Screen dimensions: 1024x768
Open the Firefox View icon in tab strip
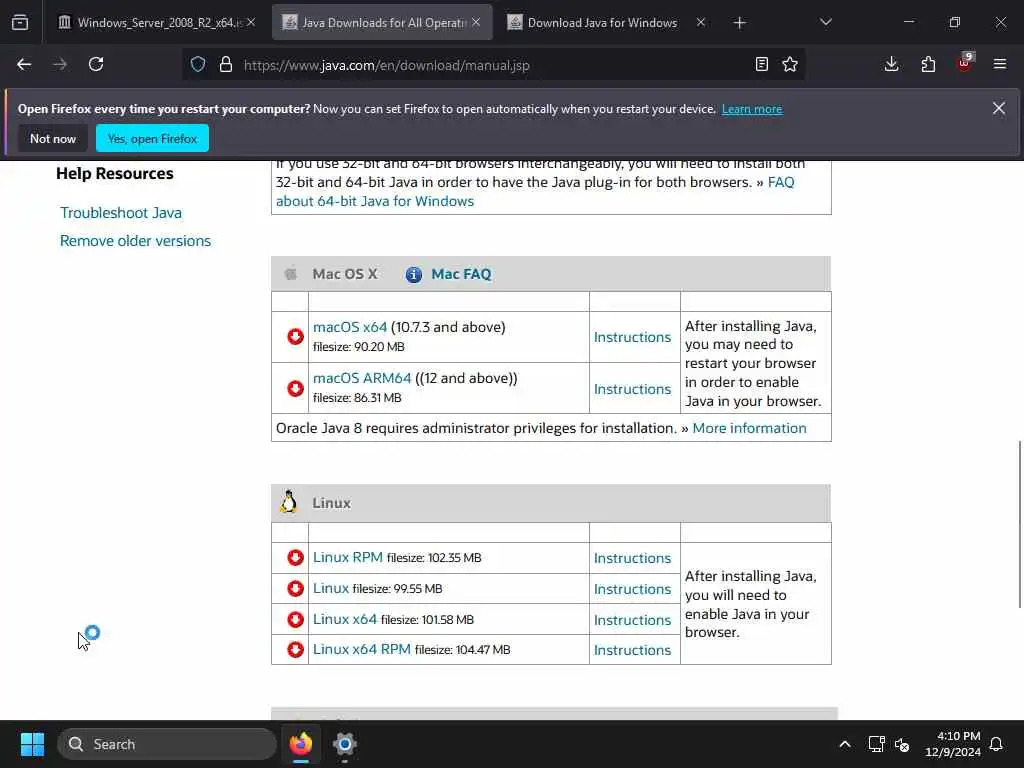click(20, 23)
